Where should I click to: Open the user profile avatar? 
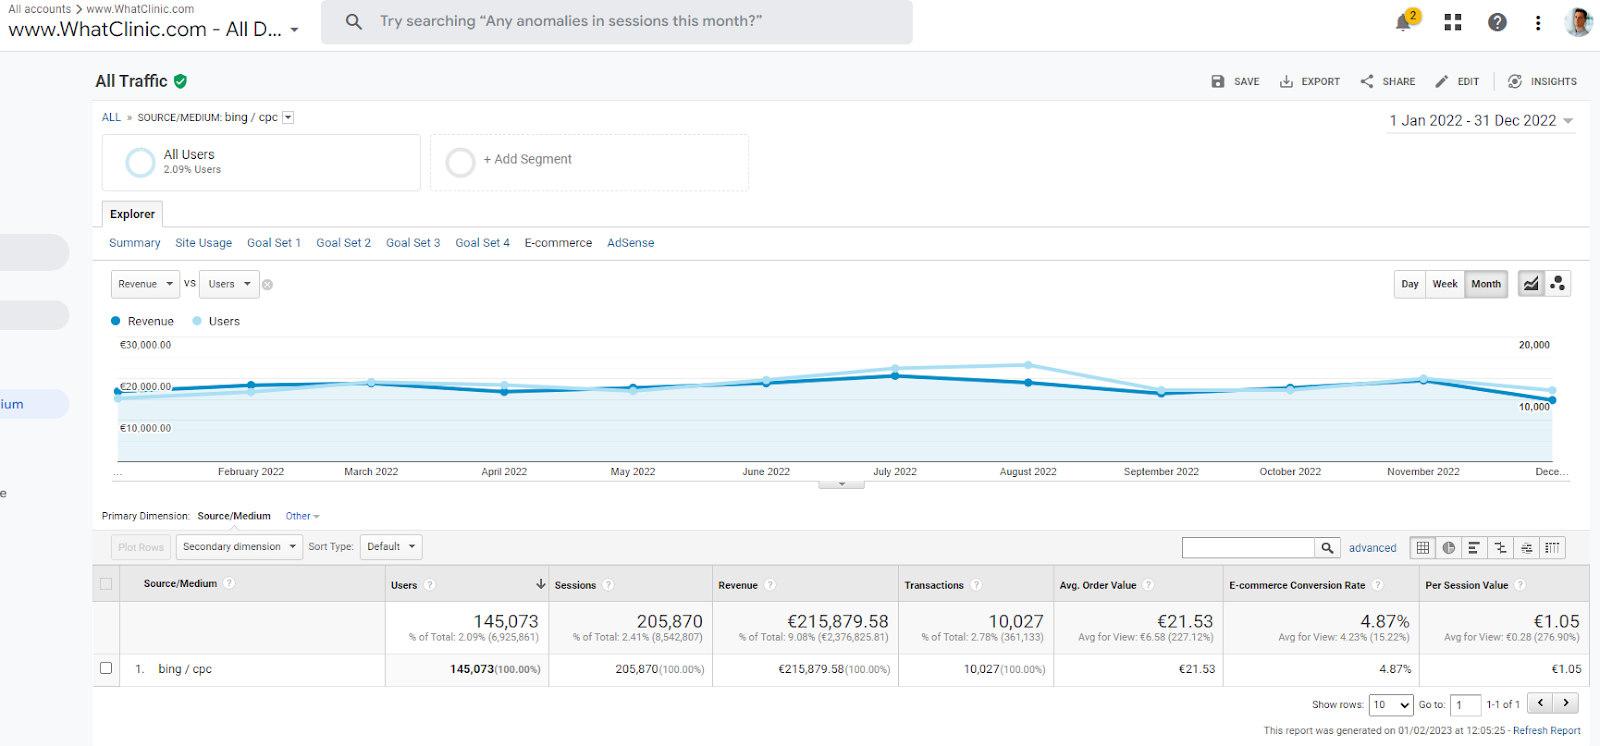(1578, 22)
